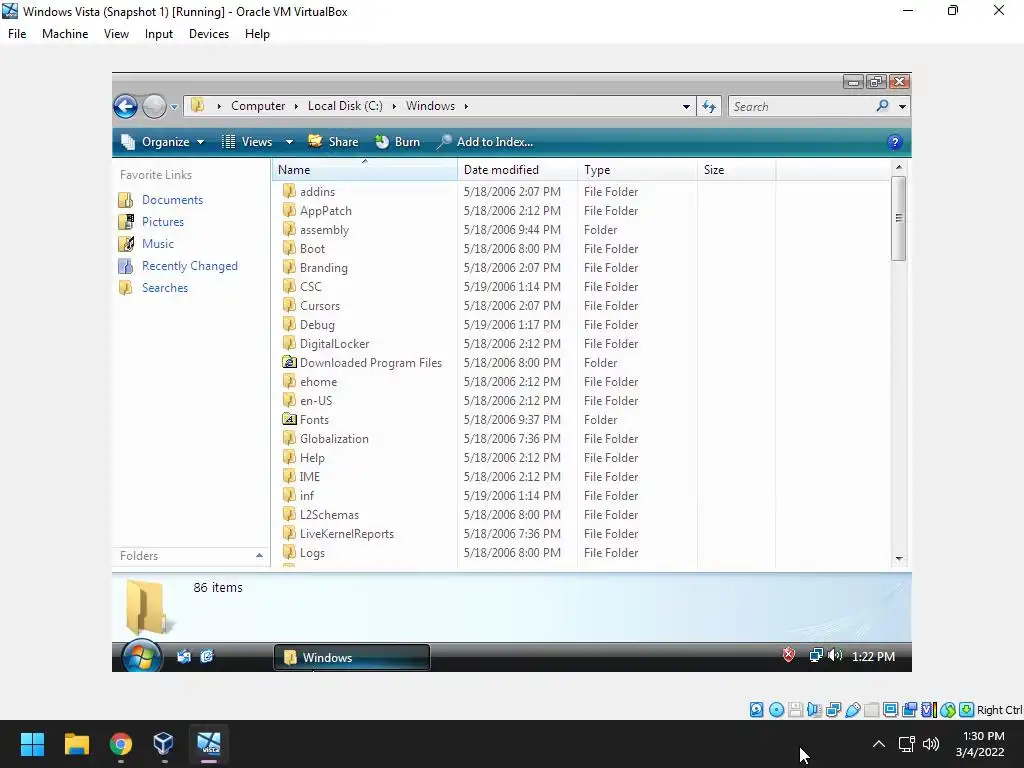Screen dimensions: 1024x768
Task: Click the red security shield tray icon
Action: click(789, 655)
